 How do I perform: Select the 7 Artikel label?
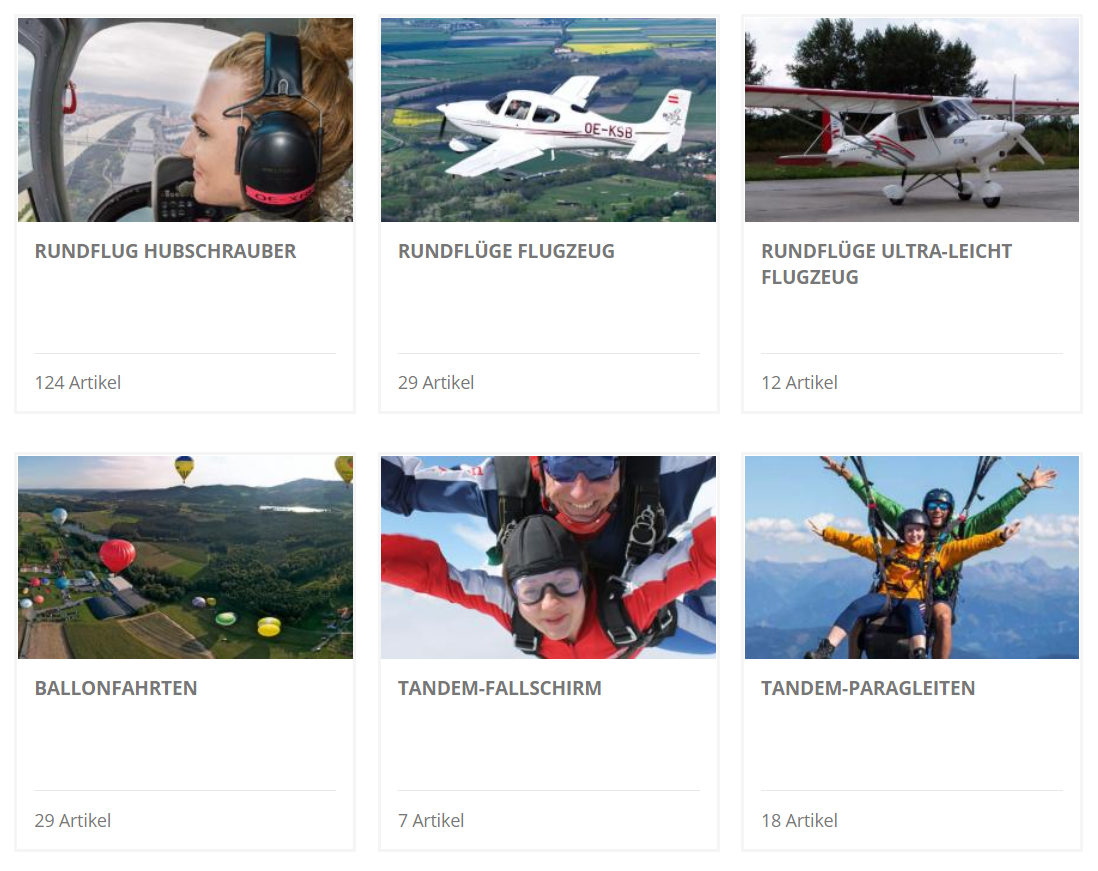[x=431, y=820]
